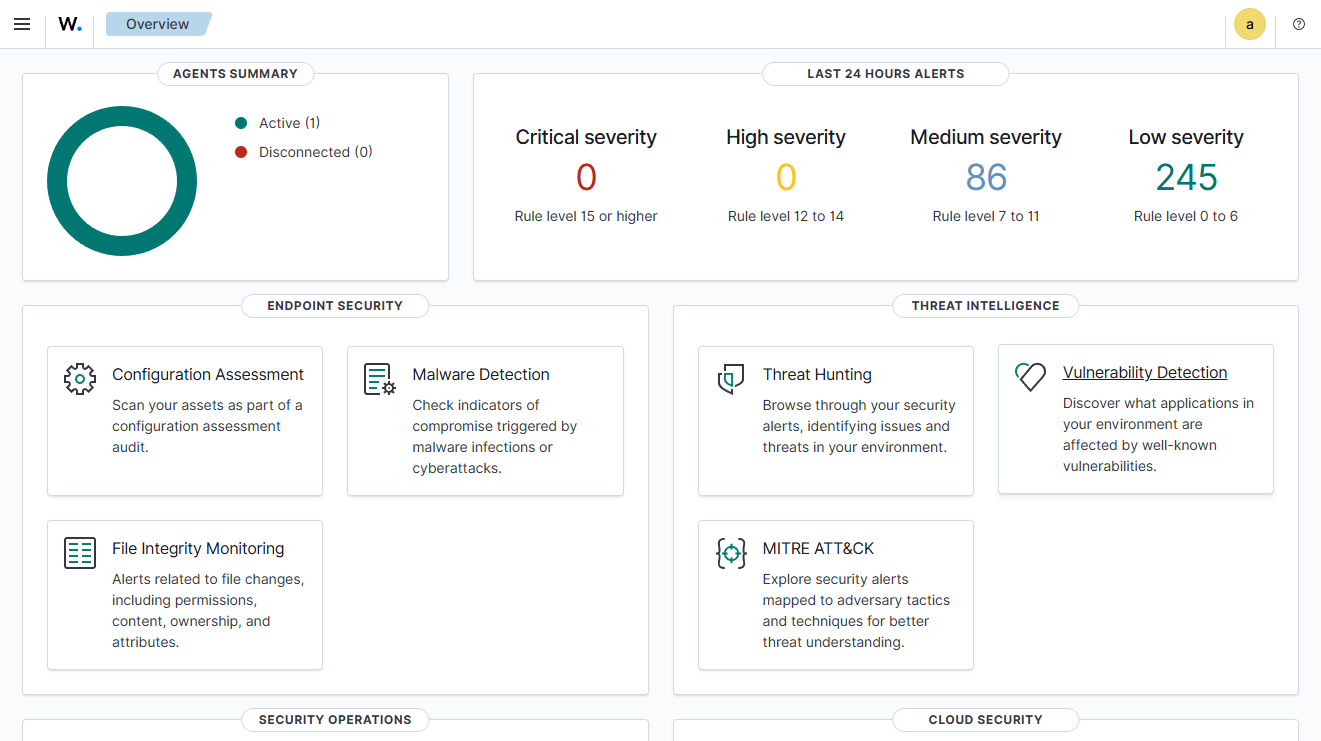Image resolution: width=1321 pixels, height=741 pixels.
Task: Click 'Rule level 15 or higher' text
Action: point(586,216)
